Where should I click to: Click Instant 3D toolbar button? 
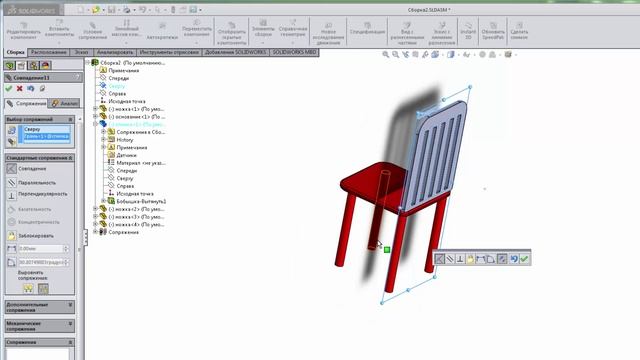(468, 31)
